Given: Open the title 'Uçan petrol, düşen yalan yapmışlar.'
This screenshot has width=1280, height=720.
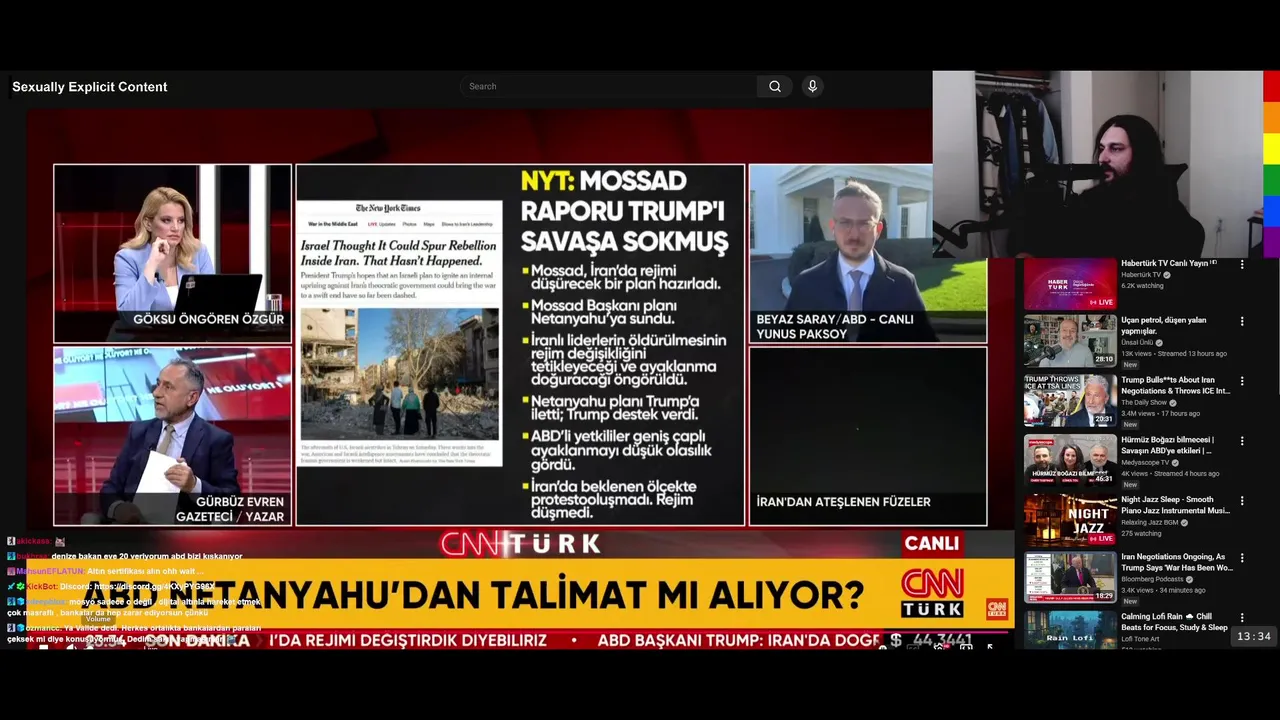Looking at the screenshot, I should pos(1164,325).
